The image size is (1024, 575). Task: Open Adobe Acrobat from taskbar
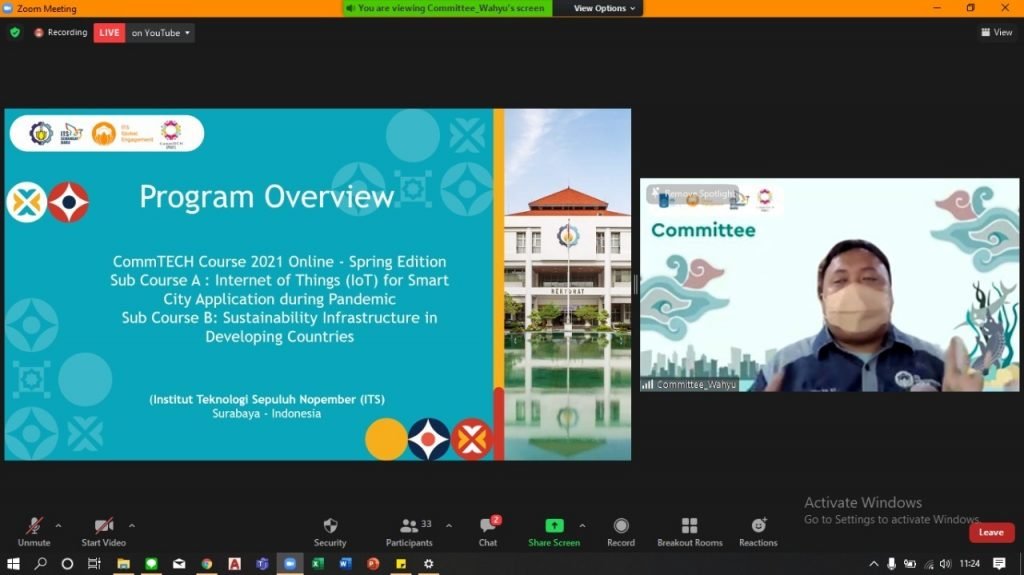click(234, 563)
